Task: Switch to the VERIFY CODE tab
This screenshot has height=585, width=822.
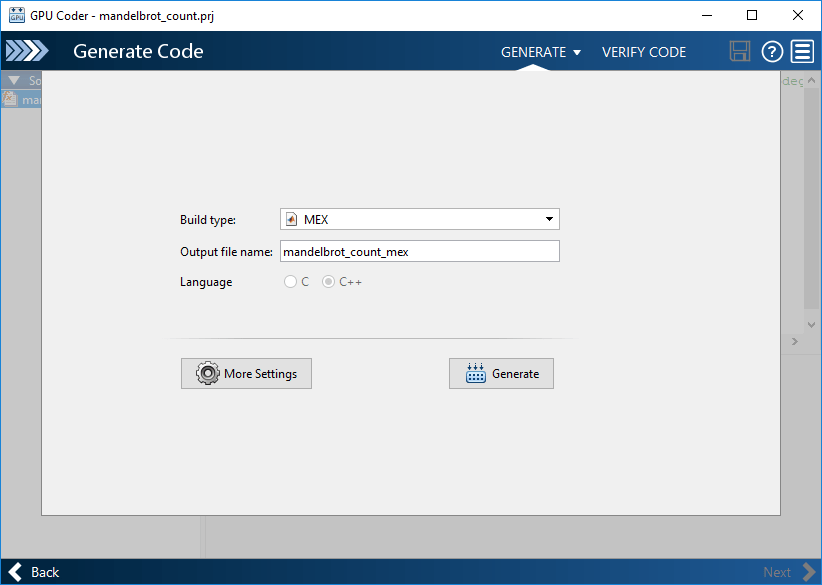Action: click(643, 52)
